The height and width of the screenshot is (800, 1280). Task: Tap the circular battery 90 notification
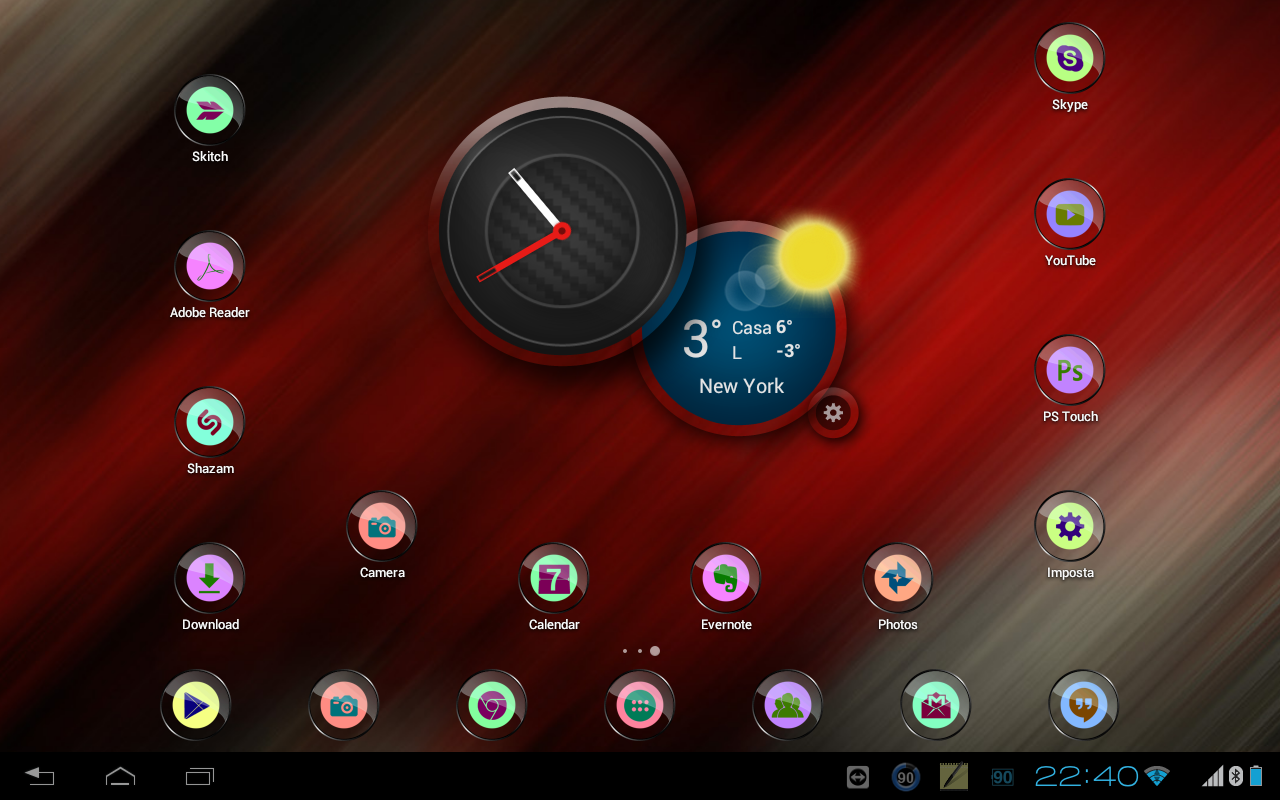pyautogui.click(x=906, y=777)
